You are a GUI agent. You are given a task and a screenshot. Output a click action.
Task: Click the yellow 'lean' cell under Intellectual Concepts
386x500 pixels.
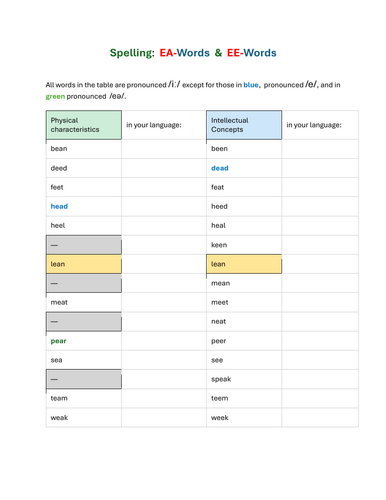244,264
